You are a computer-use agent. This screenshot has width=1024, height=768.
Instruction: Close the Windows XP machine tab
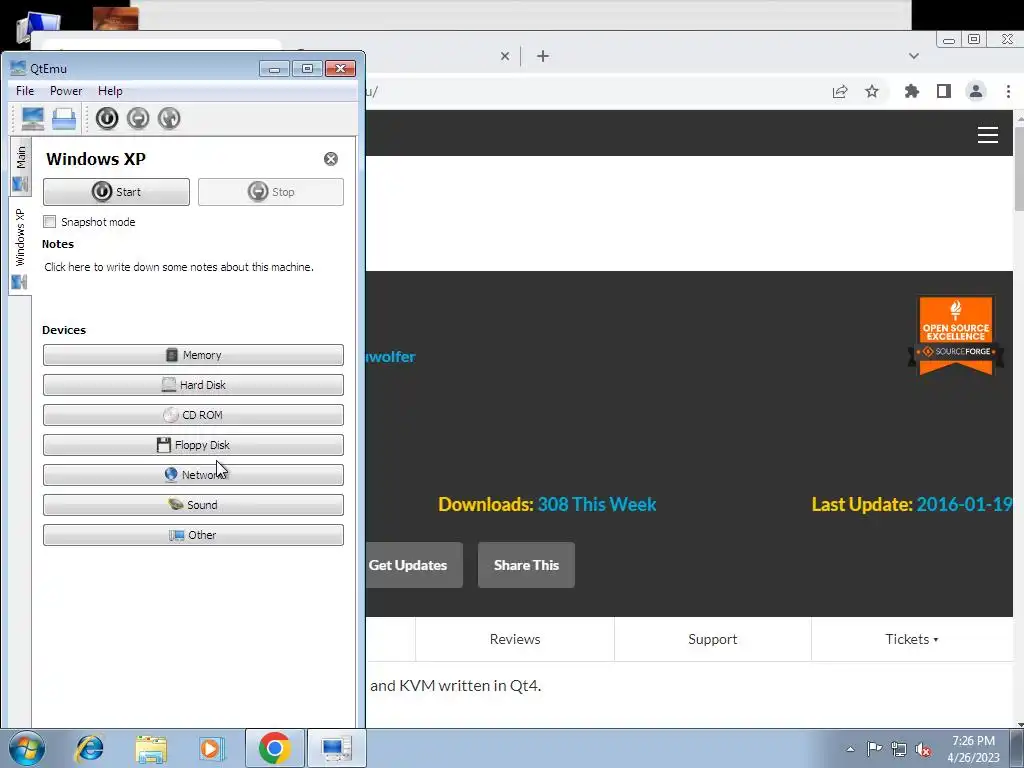tap(331, 159)
